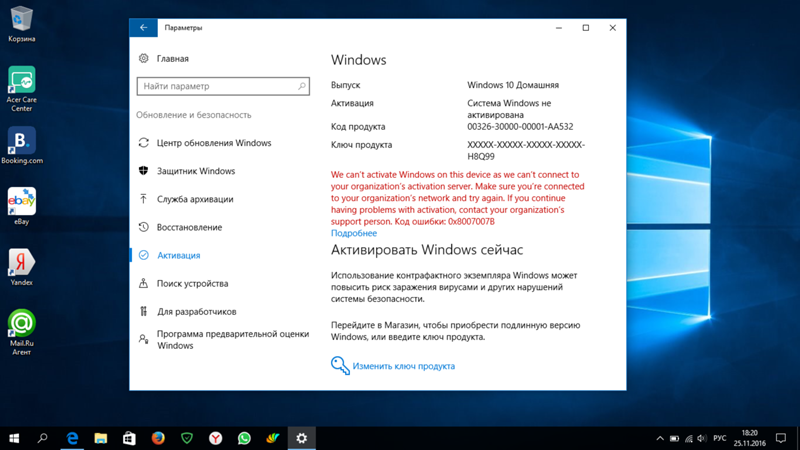800x450 pixels.
Task: Launch Firefox from the taskbar
Action: 158,438
